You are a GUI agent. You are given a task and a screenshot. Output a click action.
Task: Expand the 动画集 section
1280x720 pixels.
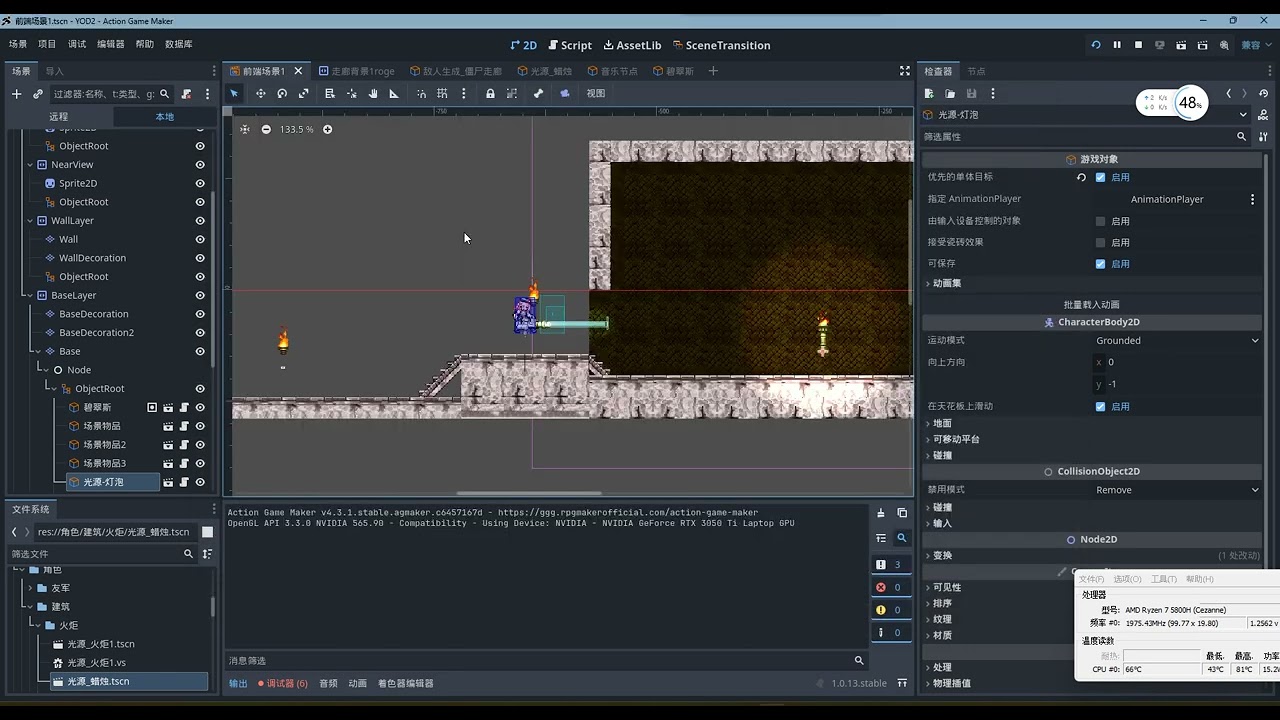tap(946, 283)
